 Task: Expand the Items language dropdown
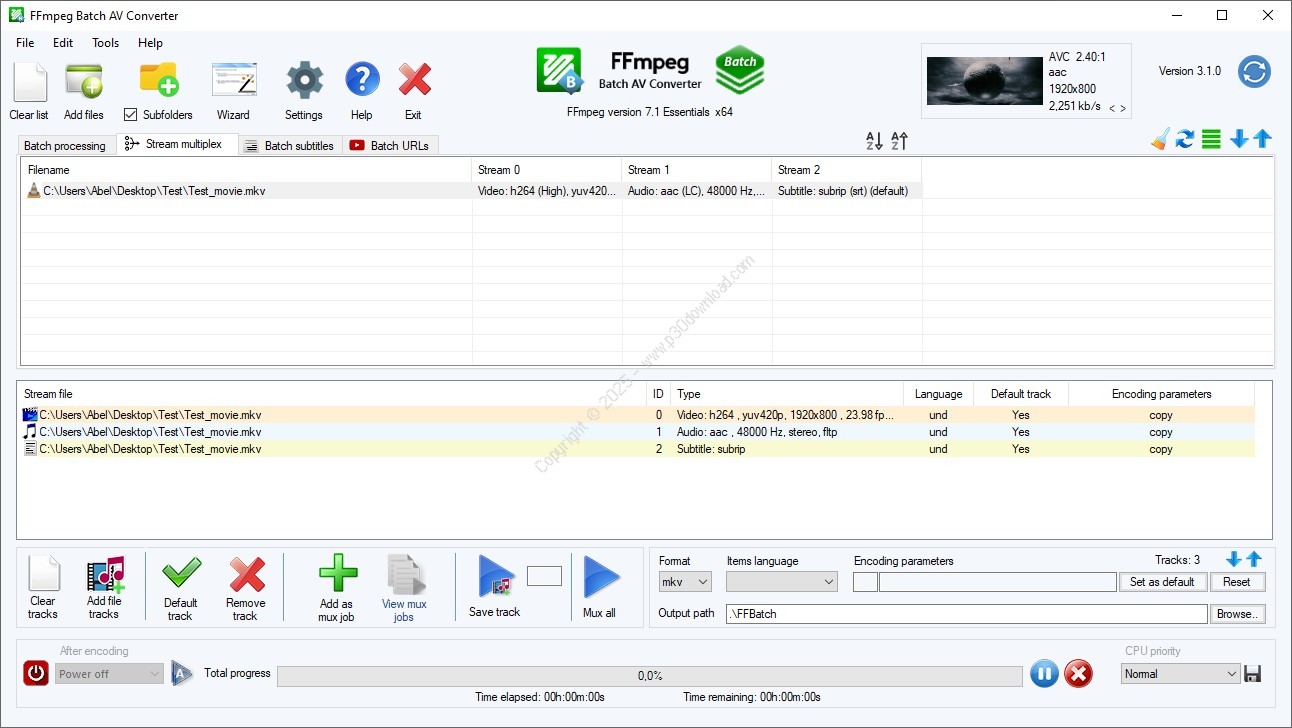781,581
